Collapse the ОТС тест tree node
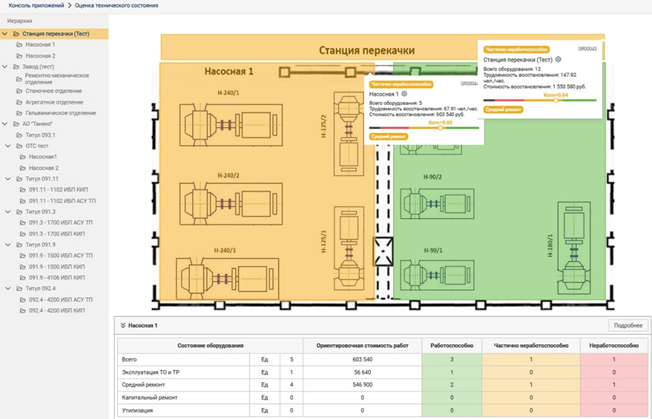 point(8,146)
